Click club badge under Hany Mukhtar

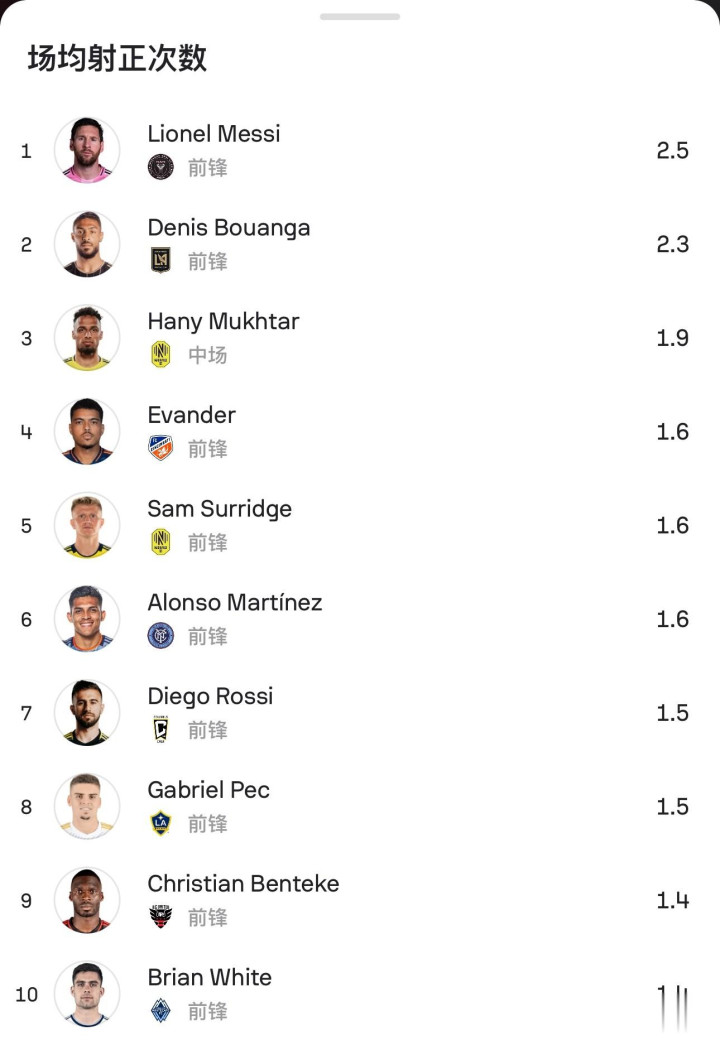click(160, 355)
